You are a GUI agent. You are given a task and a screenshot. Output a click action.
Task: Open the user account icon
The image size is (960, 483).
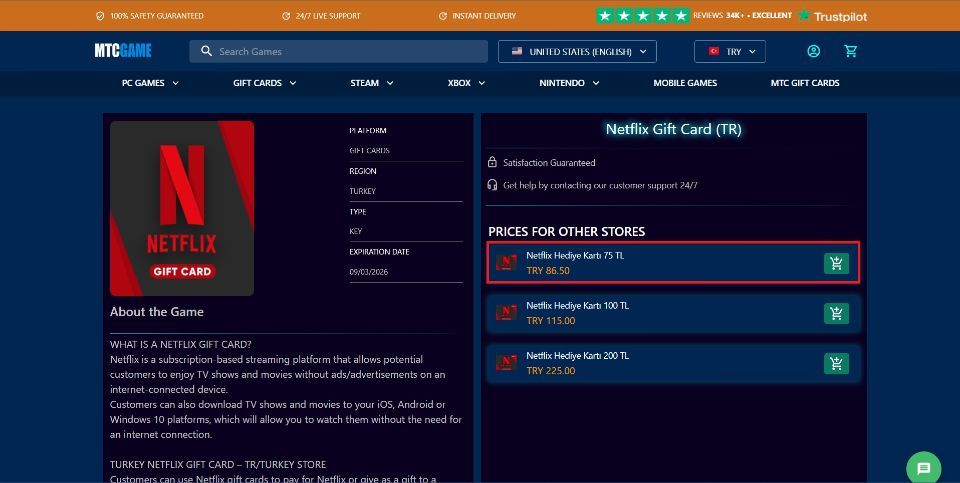pos(814,51)
